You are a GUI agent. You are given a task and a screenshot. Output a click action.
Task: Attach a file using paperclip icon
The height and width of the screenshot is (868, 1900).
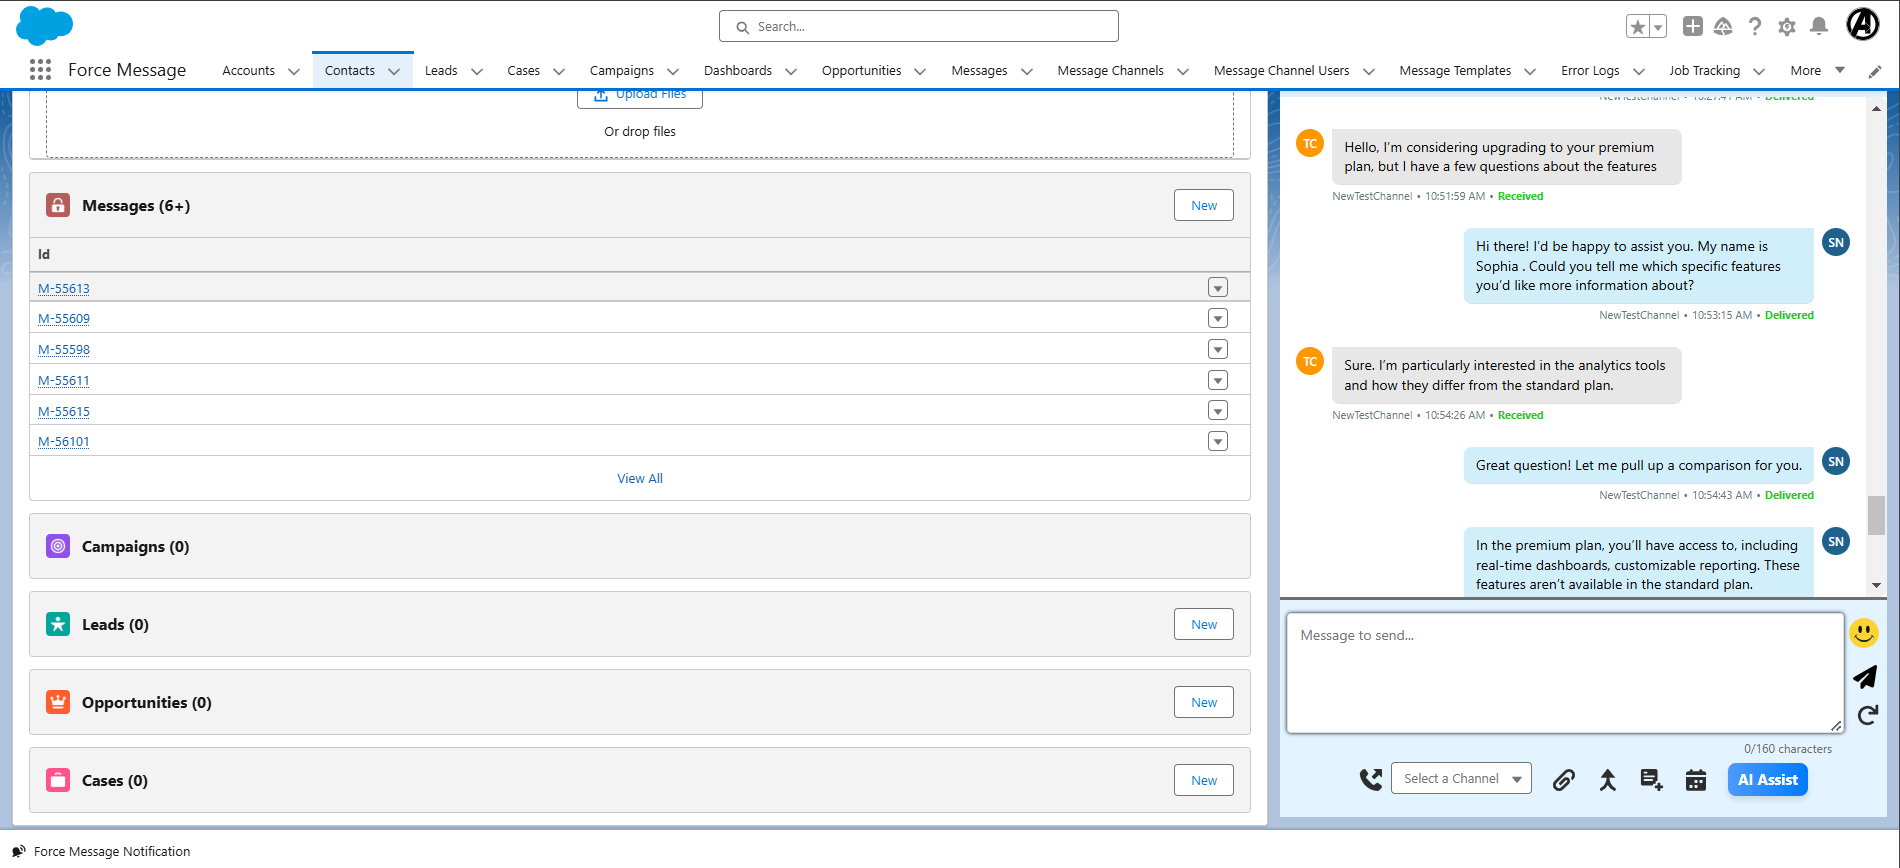pos(1564,780)
